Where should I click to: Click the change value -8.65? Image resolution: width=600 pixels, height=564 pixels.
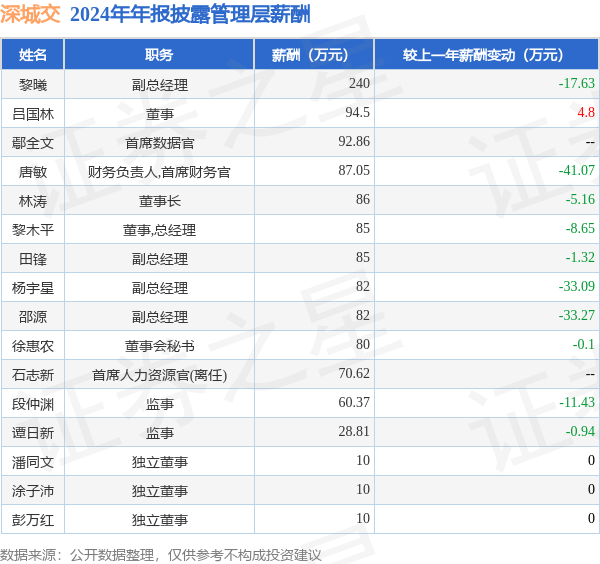coord(580,229)
